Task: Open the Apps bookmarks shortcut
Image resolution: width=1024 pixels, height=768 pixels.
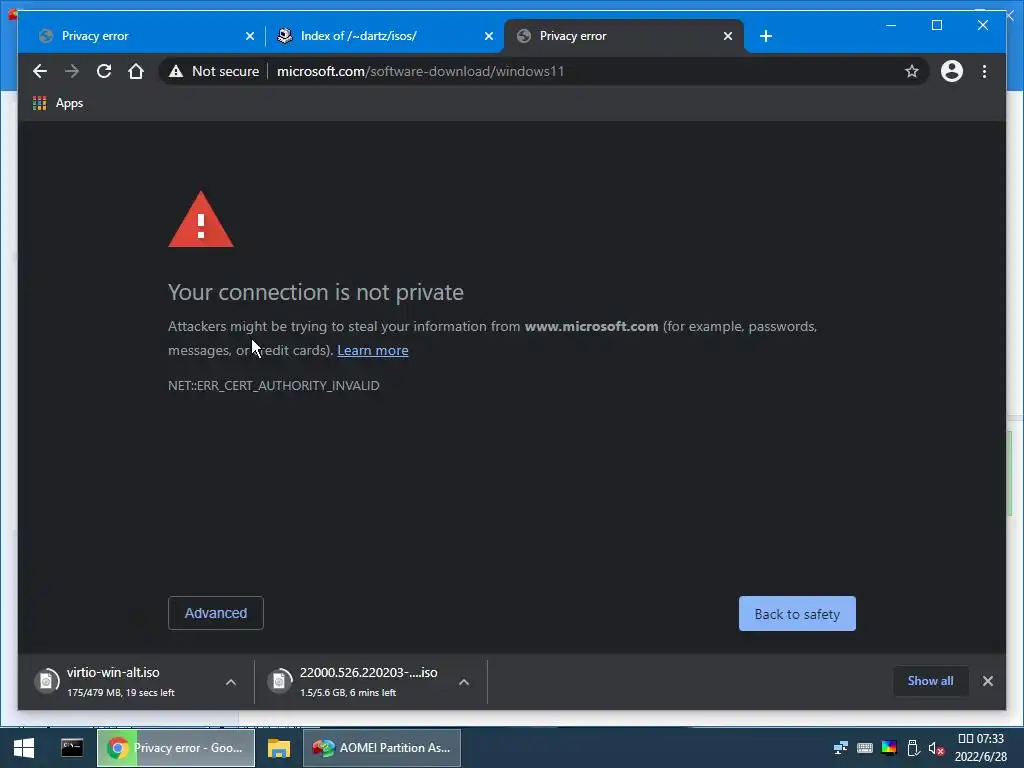Action: [x=58, y=103]
